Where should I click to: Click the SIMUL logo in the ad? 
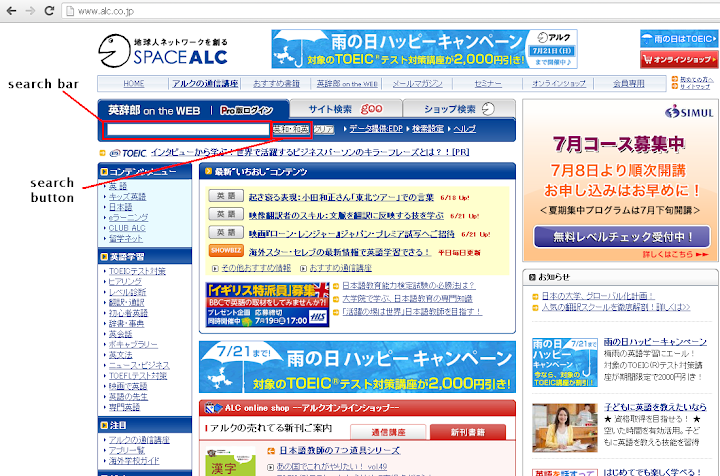[690, 112]
